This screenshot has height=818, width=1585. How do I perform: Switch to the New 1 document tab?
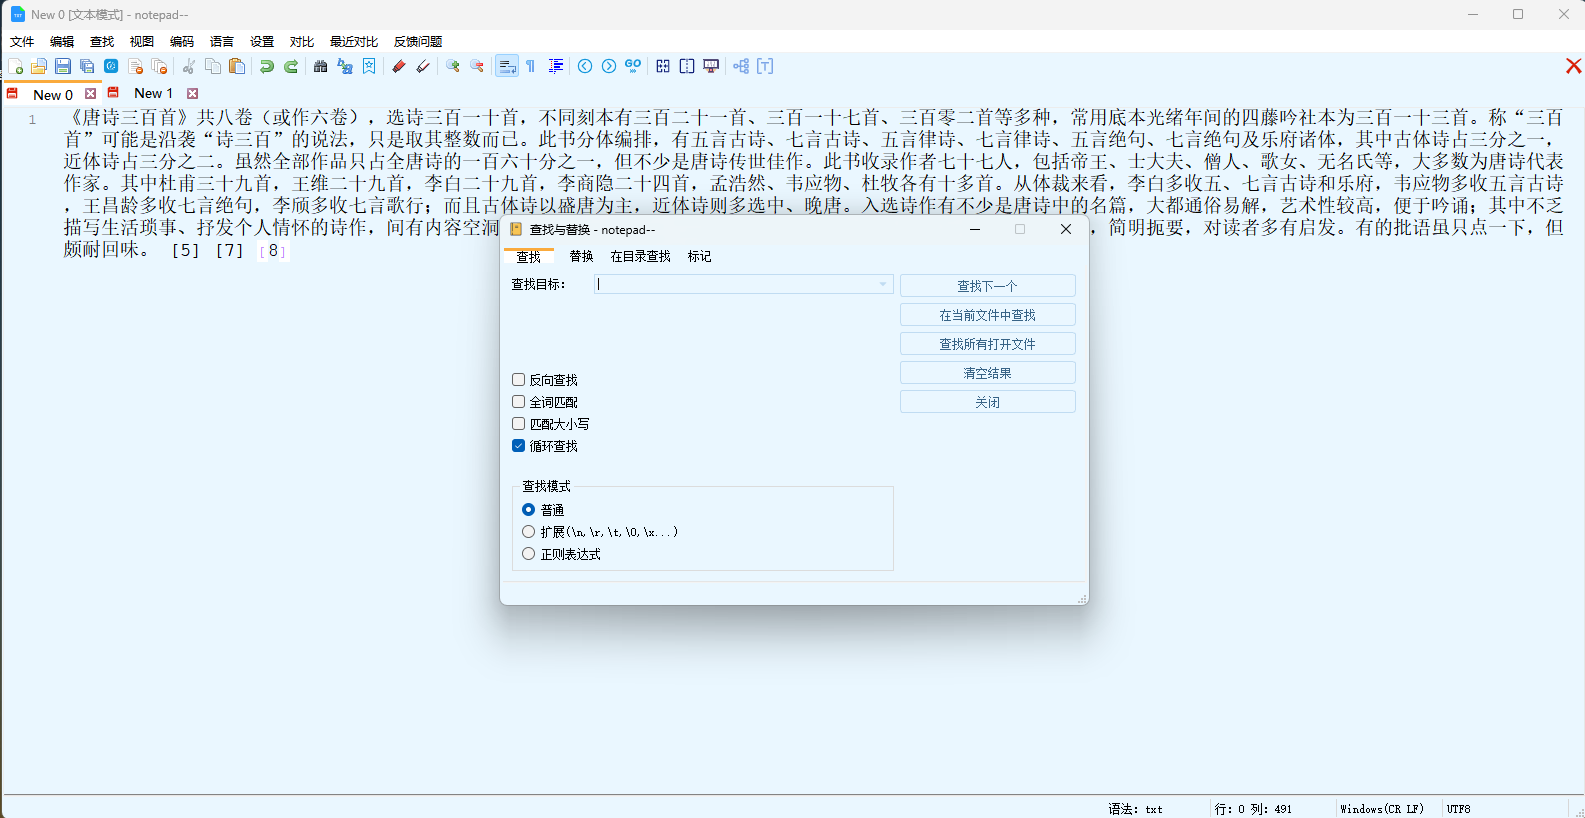pos(153,94)
